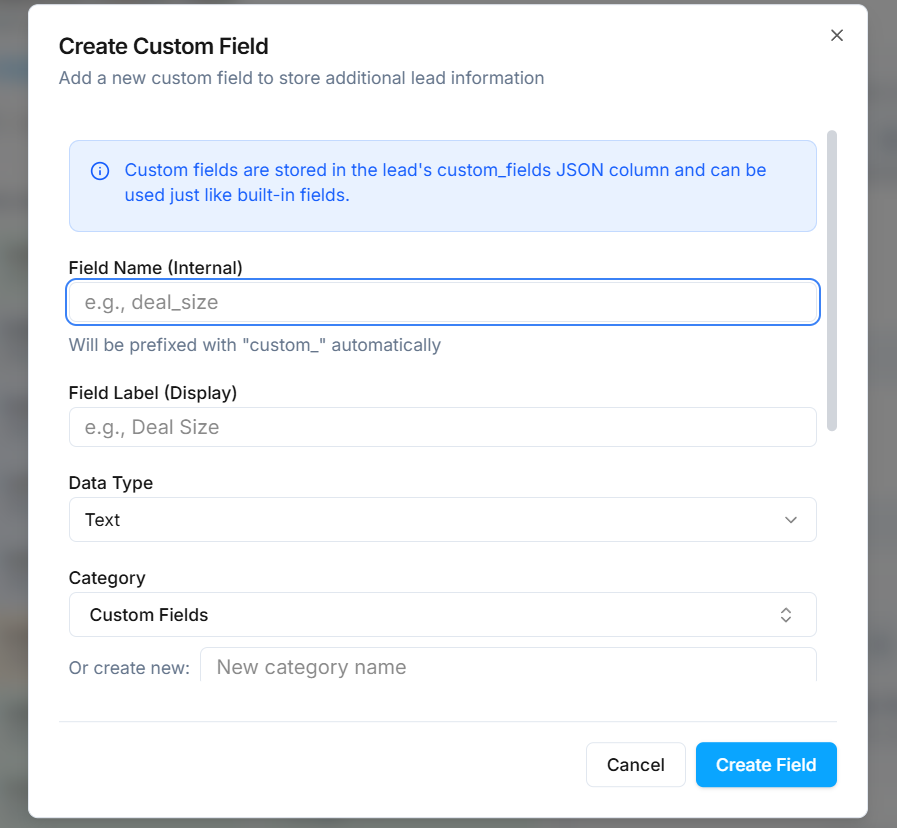Viewport: 897px width, 828px height.
Task: Click the Data Type chevron arrow
Action: (790, 520)
